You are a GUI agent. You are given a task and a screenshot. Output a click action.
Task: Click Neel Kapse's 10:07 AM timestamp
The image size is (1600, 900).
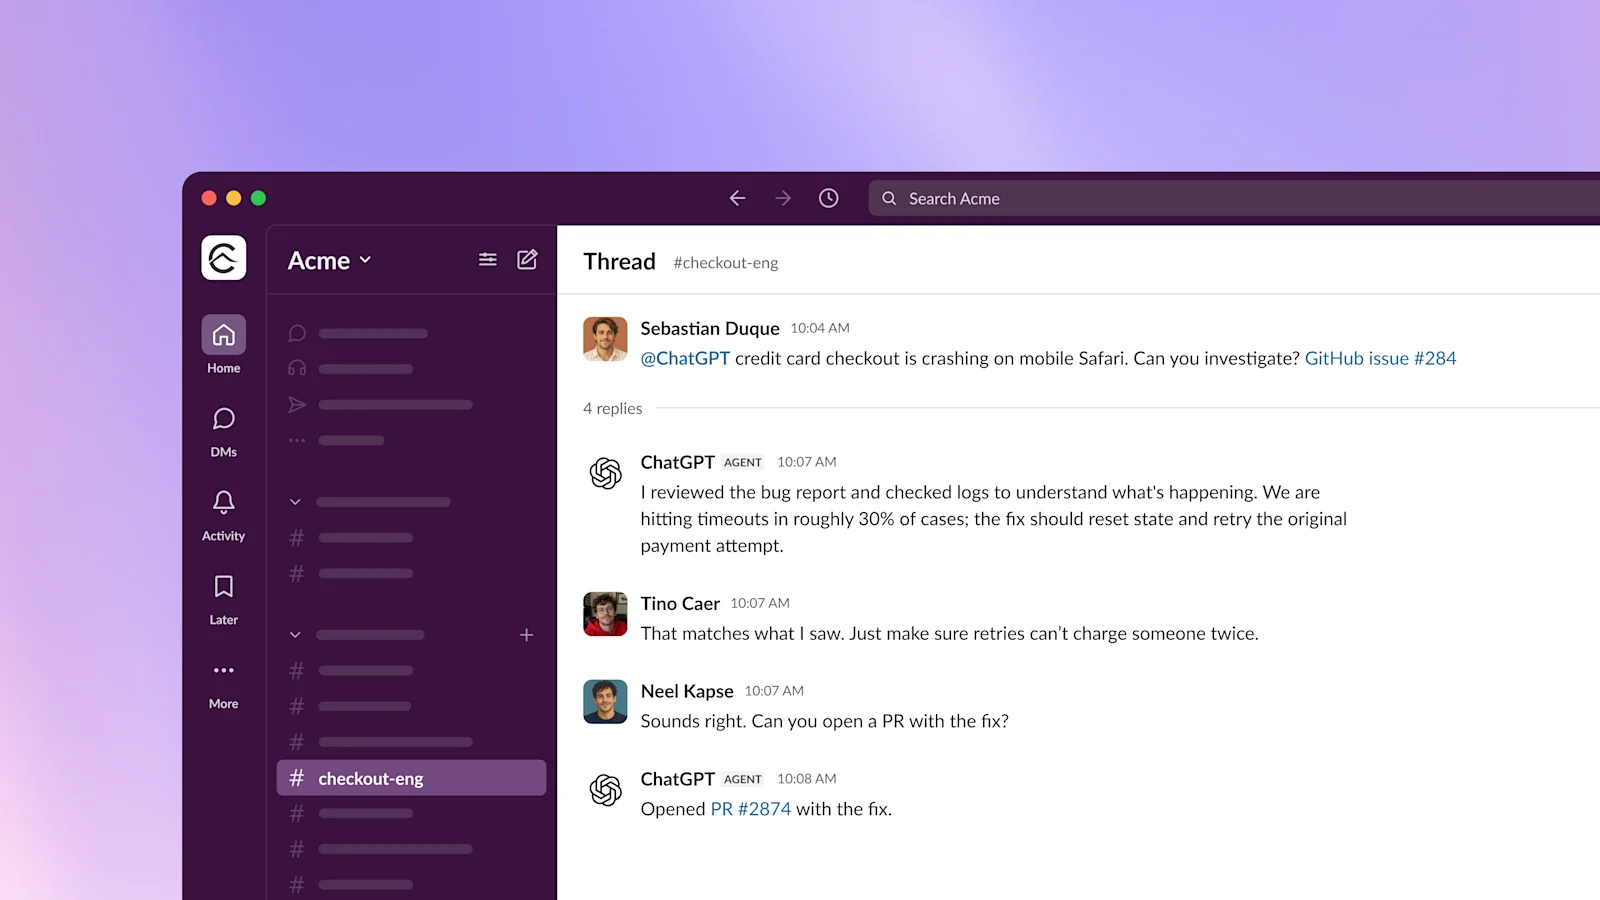coord(774,691)
